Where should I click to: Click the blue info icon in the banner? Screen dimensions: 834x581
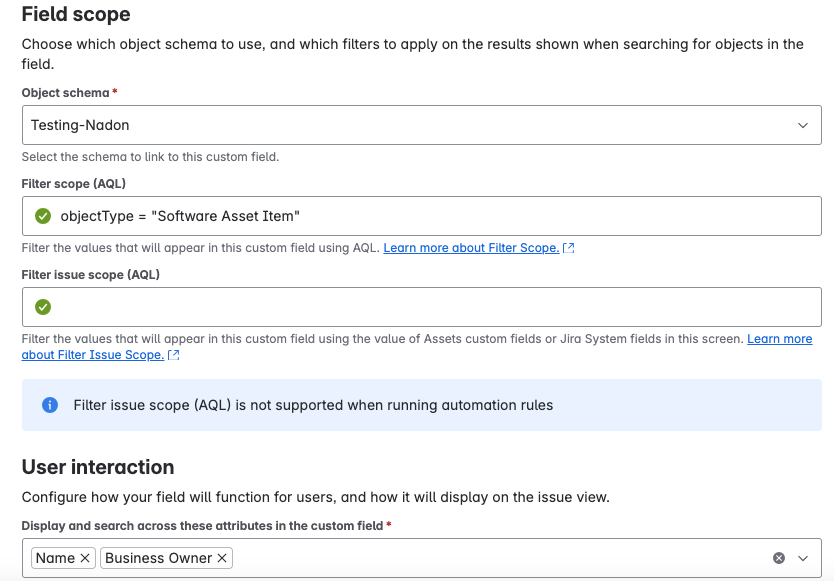(46, 404)
